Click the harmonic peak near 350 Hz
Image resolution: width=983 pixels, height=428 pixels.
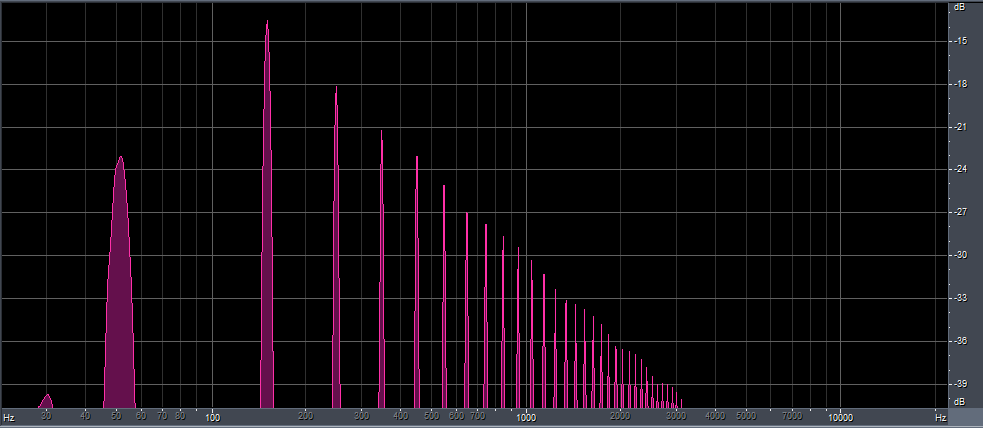click(381, 269)
